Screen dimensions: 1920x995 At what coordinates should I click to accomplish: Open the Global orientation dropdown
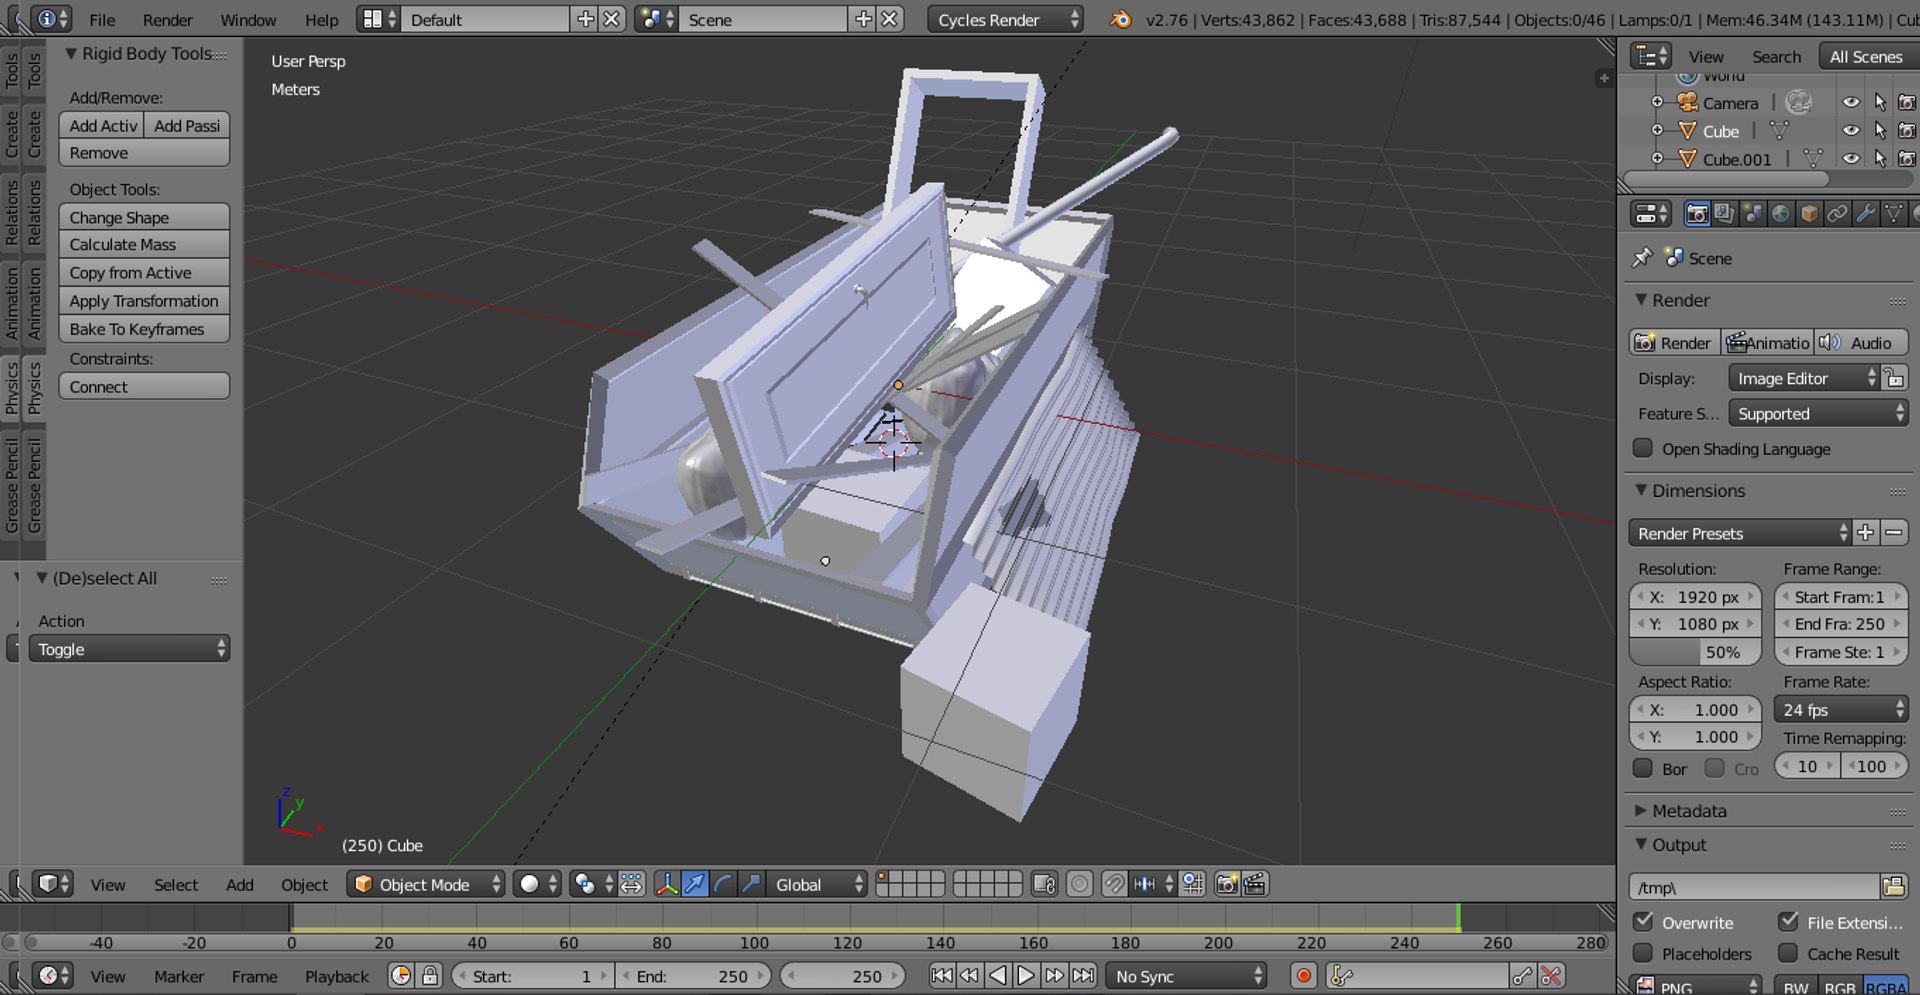coord(817,884)
